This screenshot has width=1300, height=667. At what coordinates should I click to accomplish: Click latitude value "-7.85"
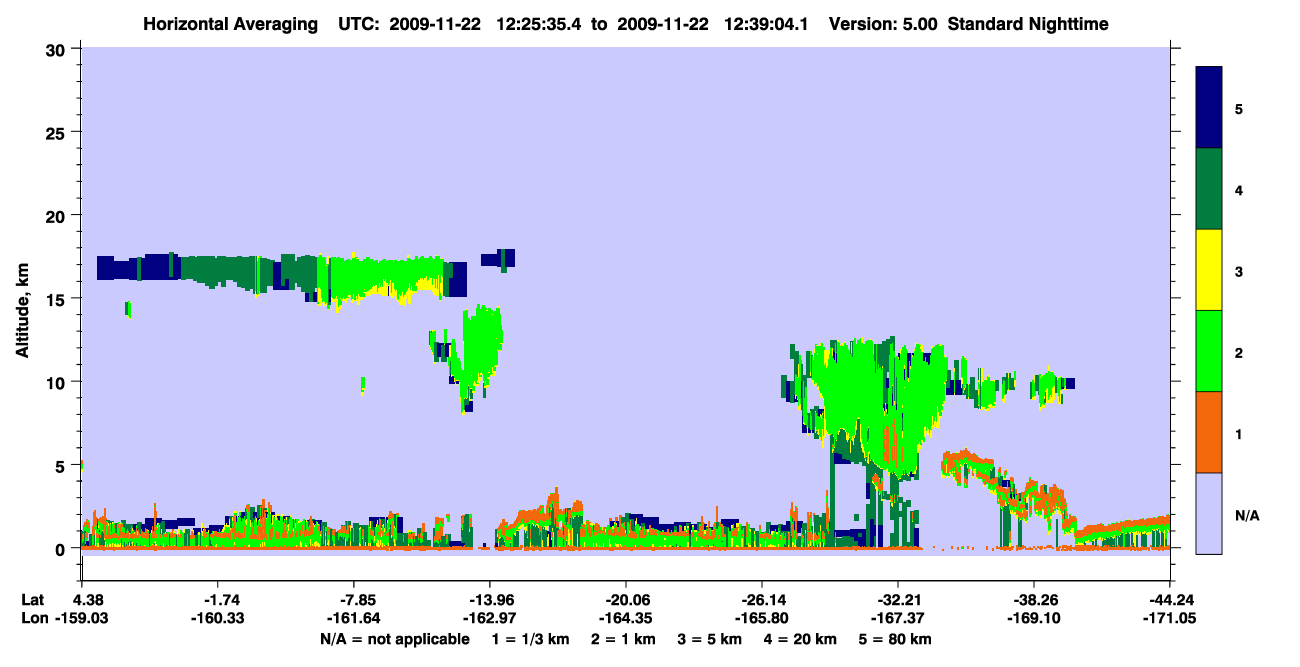pyautogui.click(x=354, y=600)
